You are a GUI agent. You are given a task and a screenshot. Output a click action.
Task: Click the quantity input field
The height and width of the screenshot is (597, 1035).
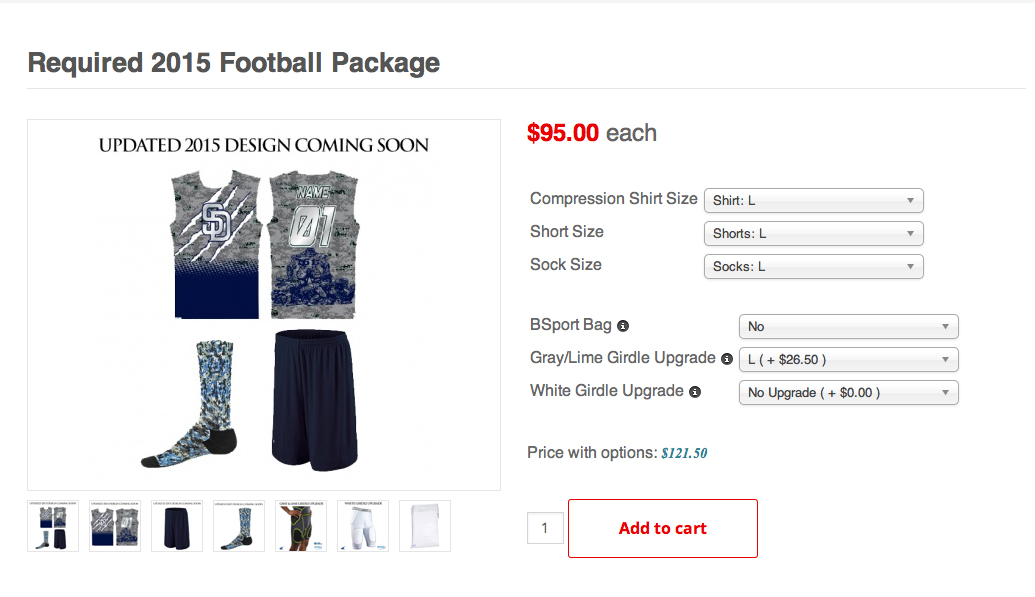545,528
